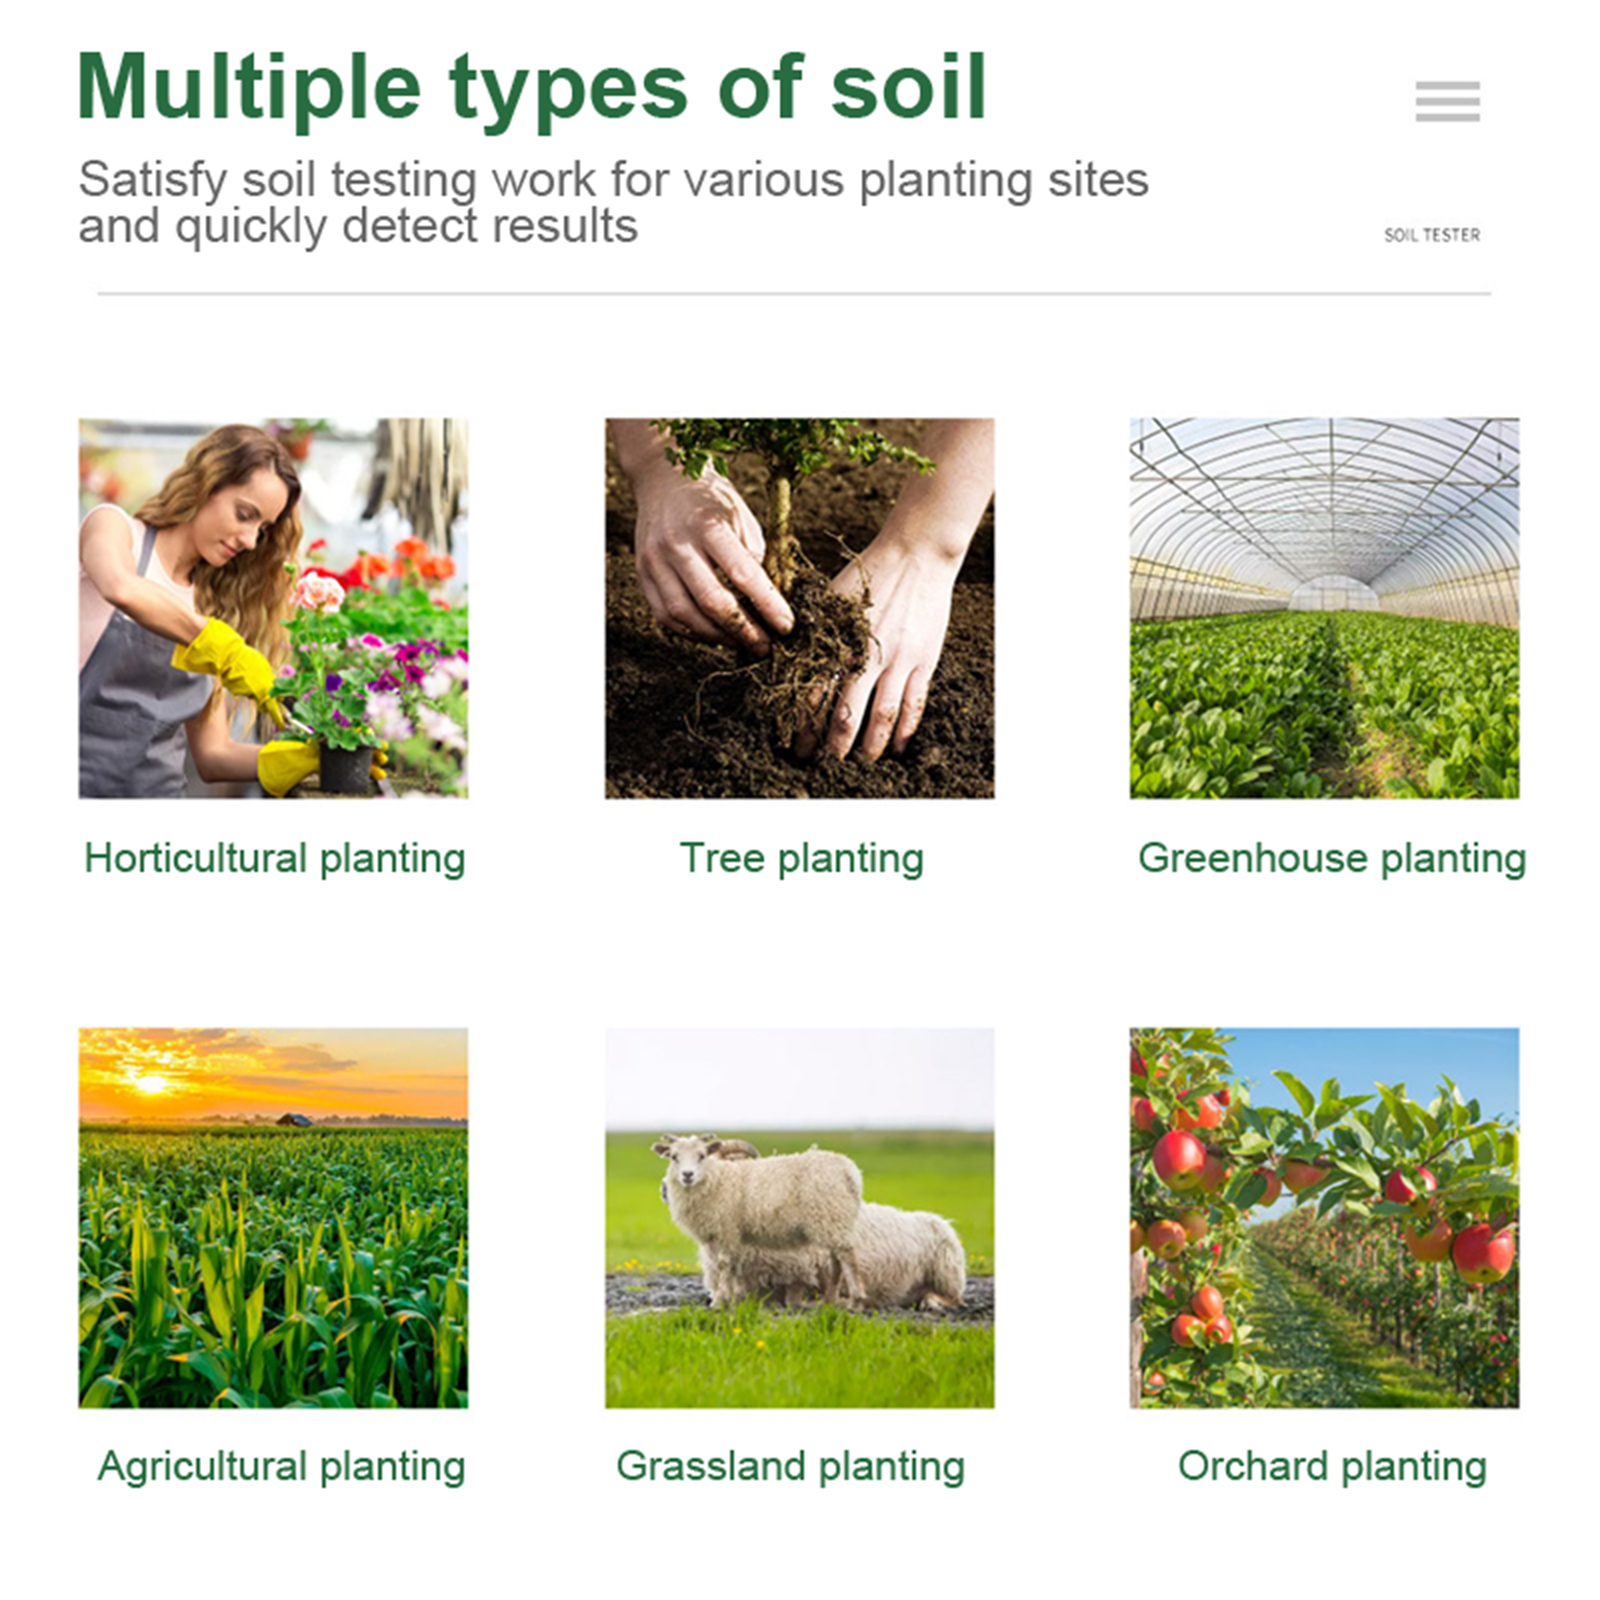
Task: Select the Grassland planting sheep image
Action: click(x=799, y=1217)
